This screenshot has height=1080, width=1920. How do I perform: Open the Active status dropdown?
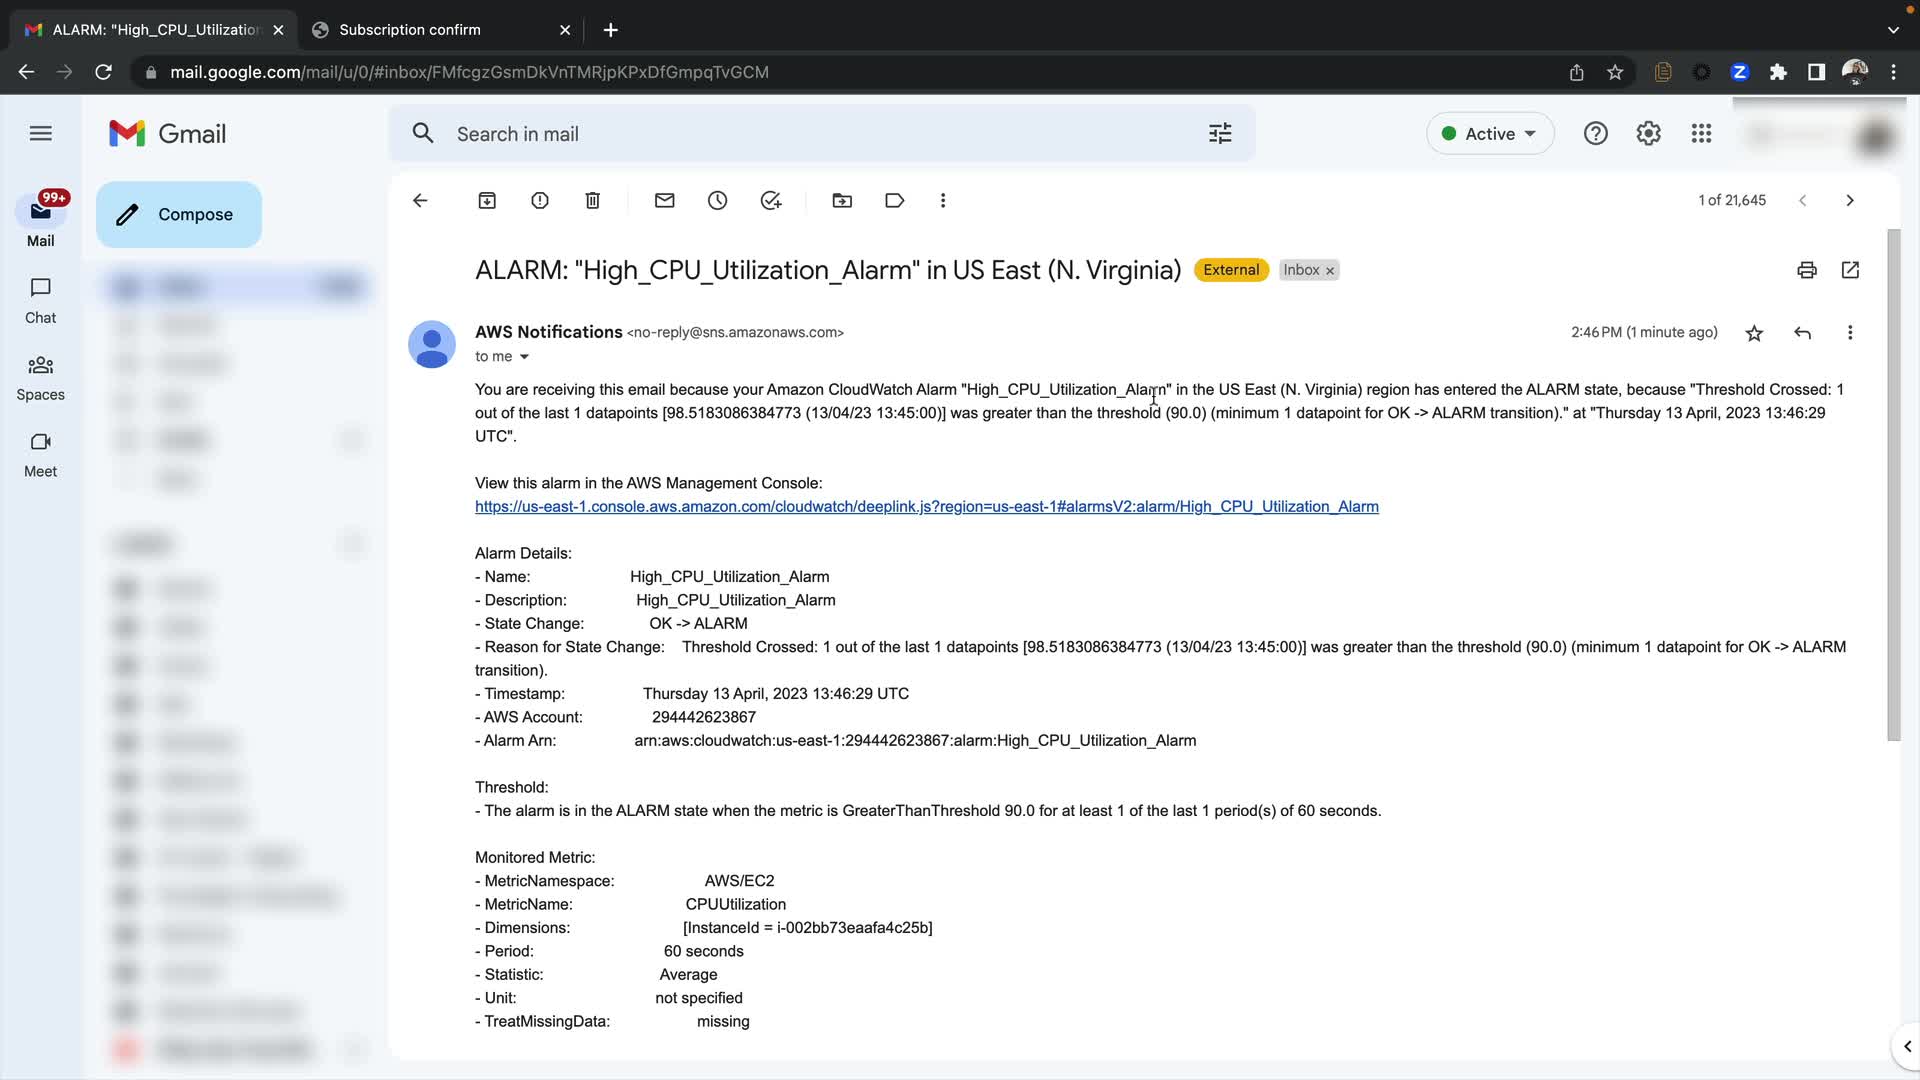pos(1489,134)
